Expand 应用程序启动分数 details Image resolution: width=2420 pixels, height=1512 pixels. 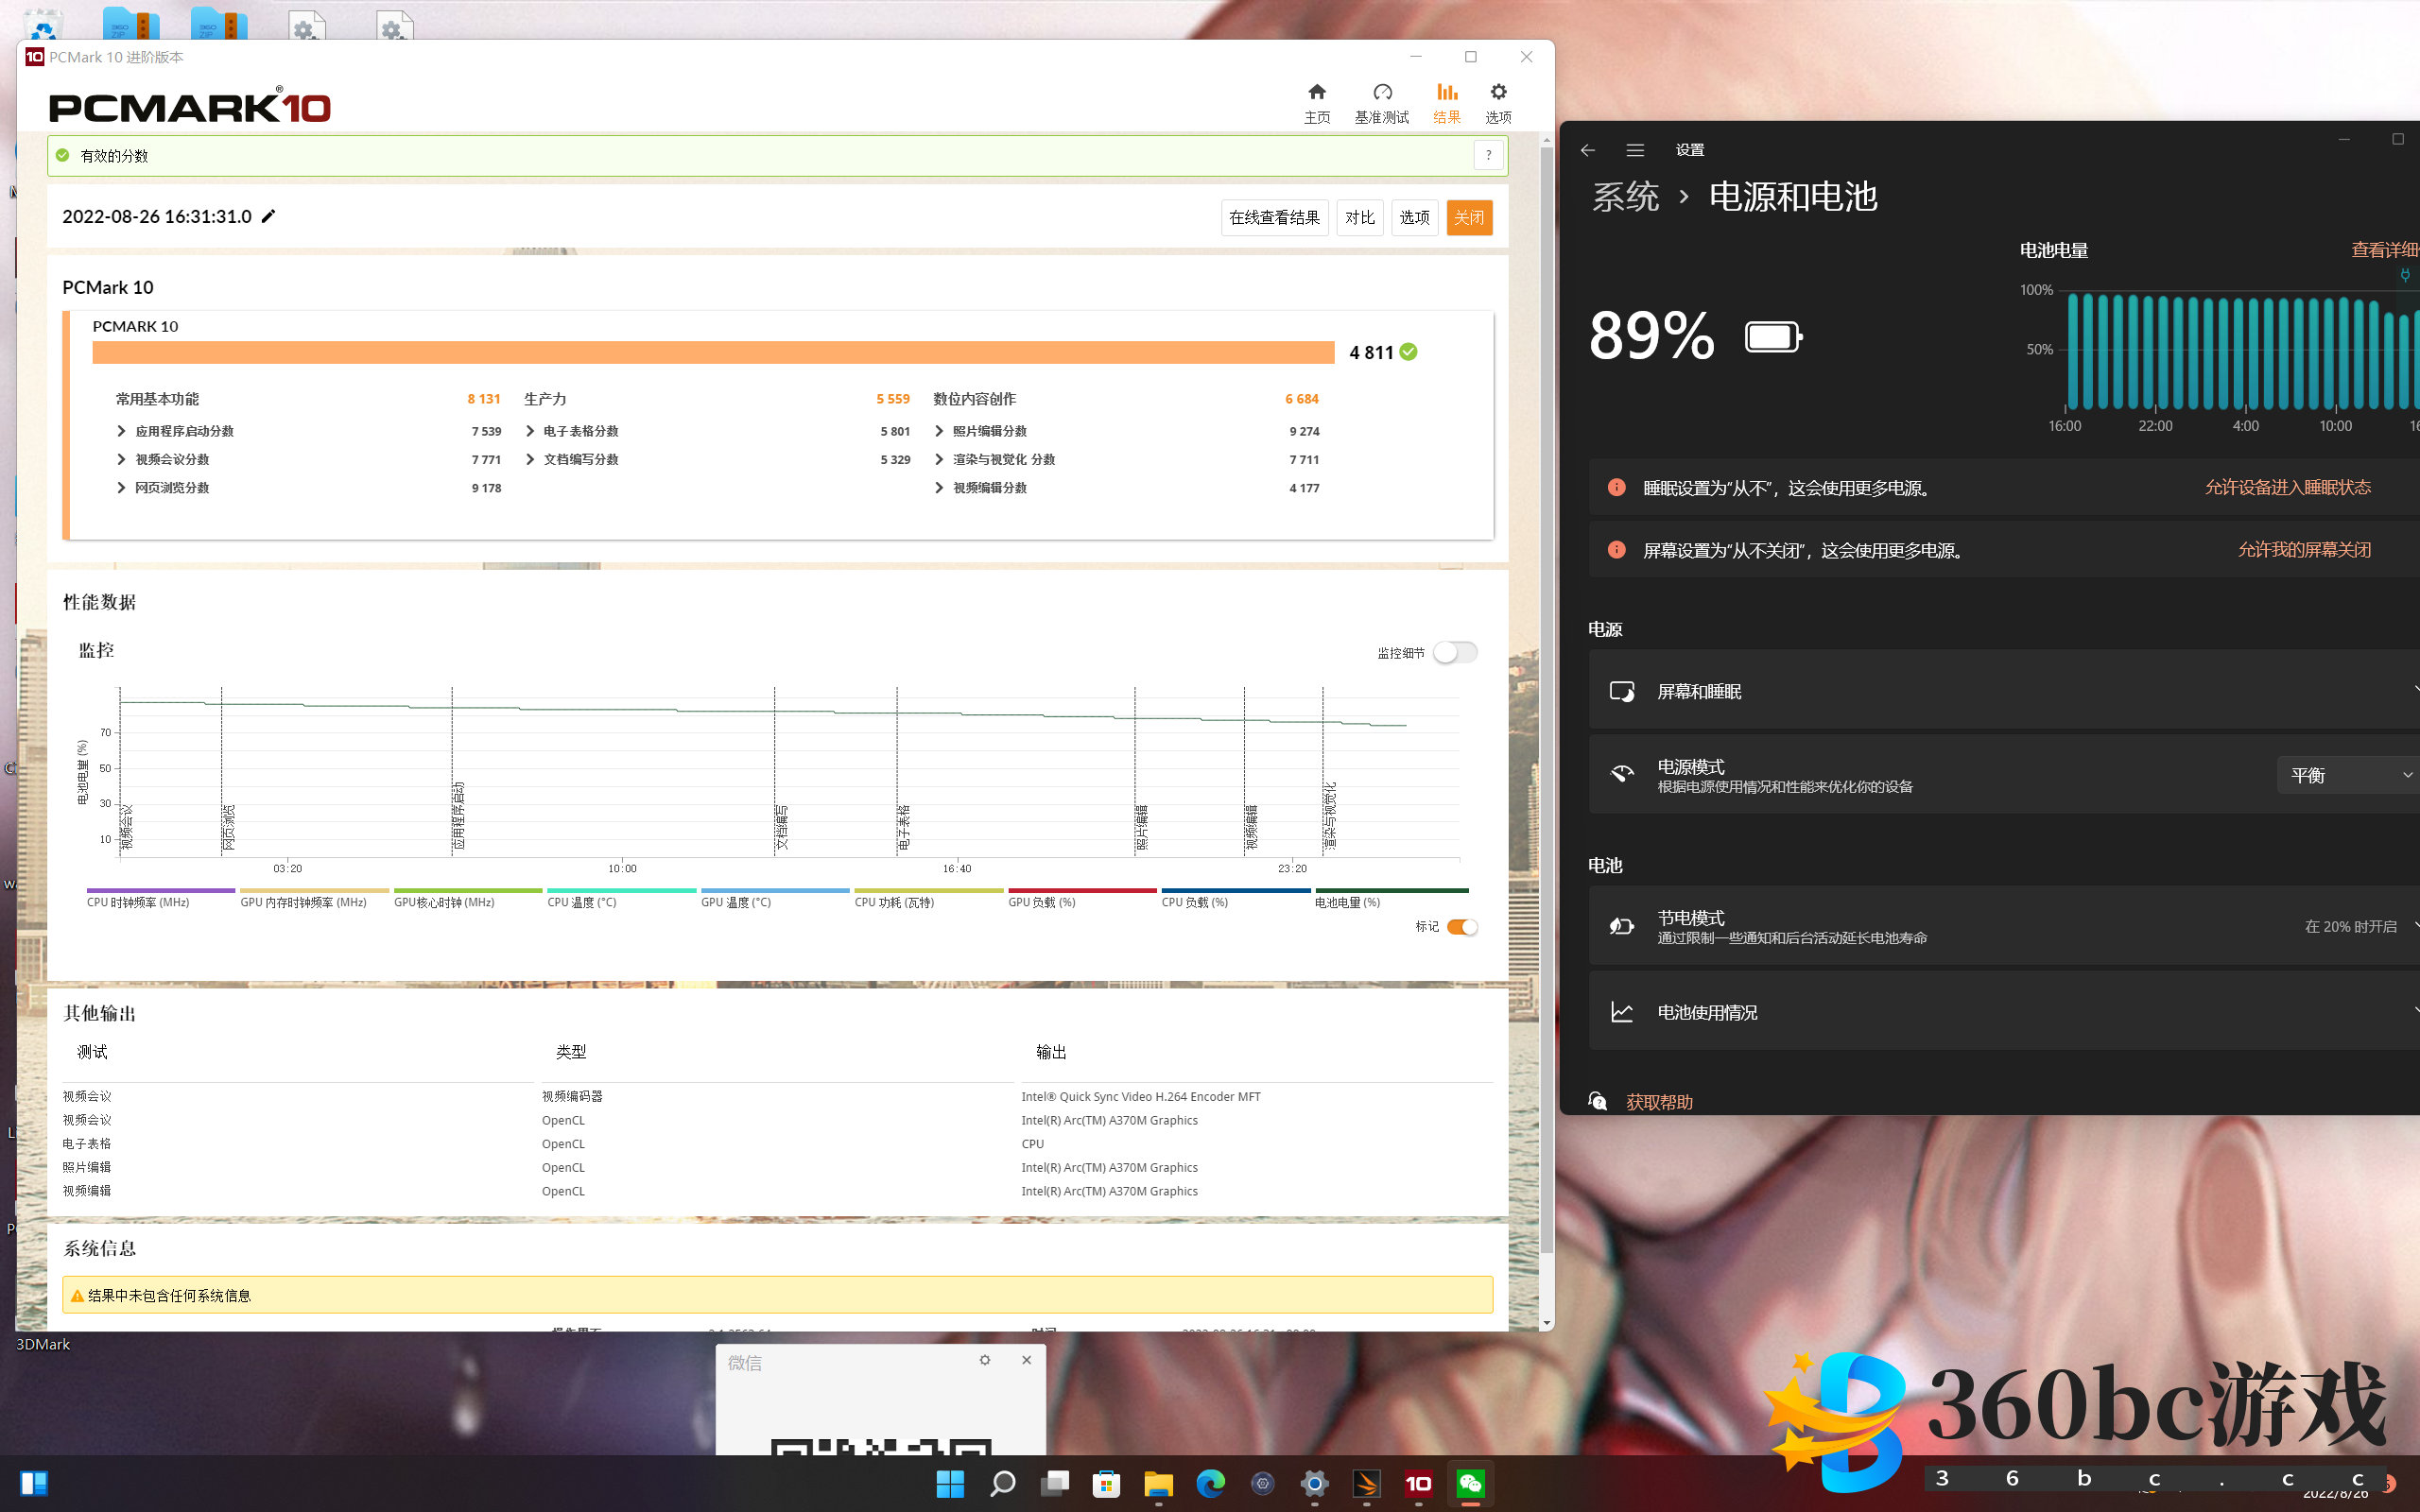click(x=121, y=431)
